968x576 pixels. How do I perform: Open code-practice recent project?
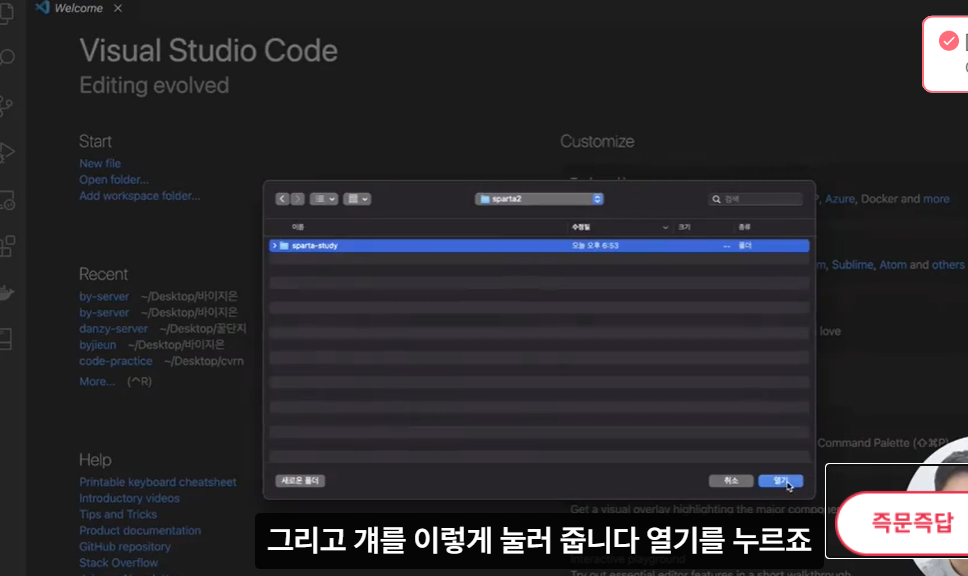tap(115, 361)
